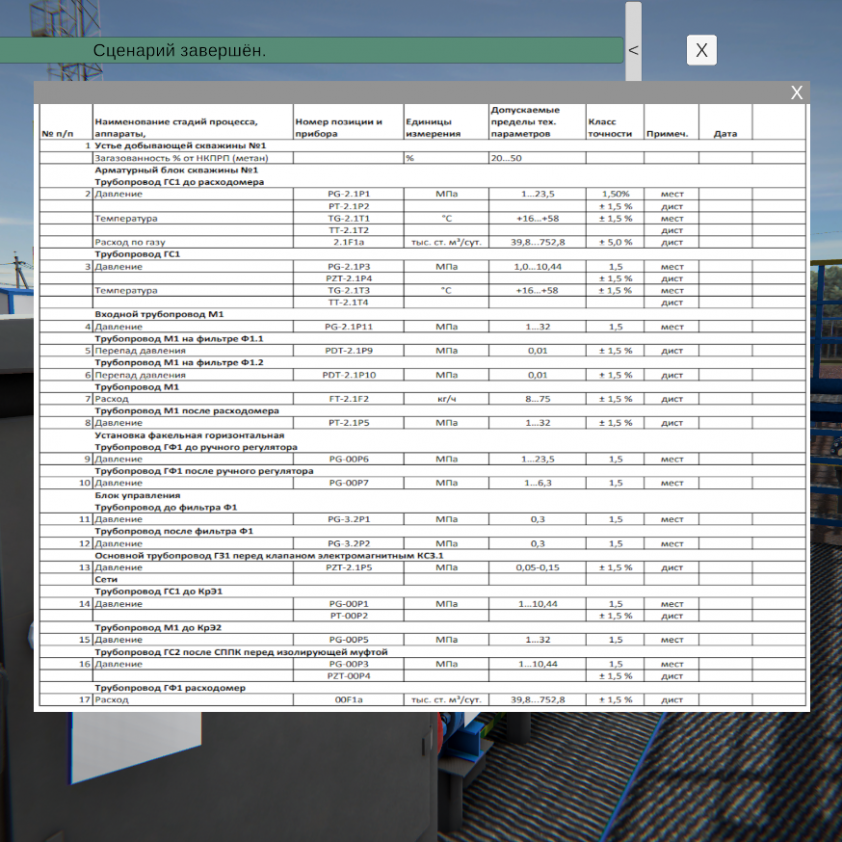The image size is (842, 842).
Task: Select the 'Сети' section heading
Action: pos(106,579)
